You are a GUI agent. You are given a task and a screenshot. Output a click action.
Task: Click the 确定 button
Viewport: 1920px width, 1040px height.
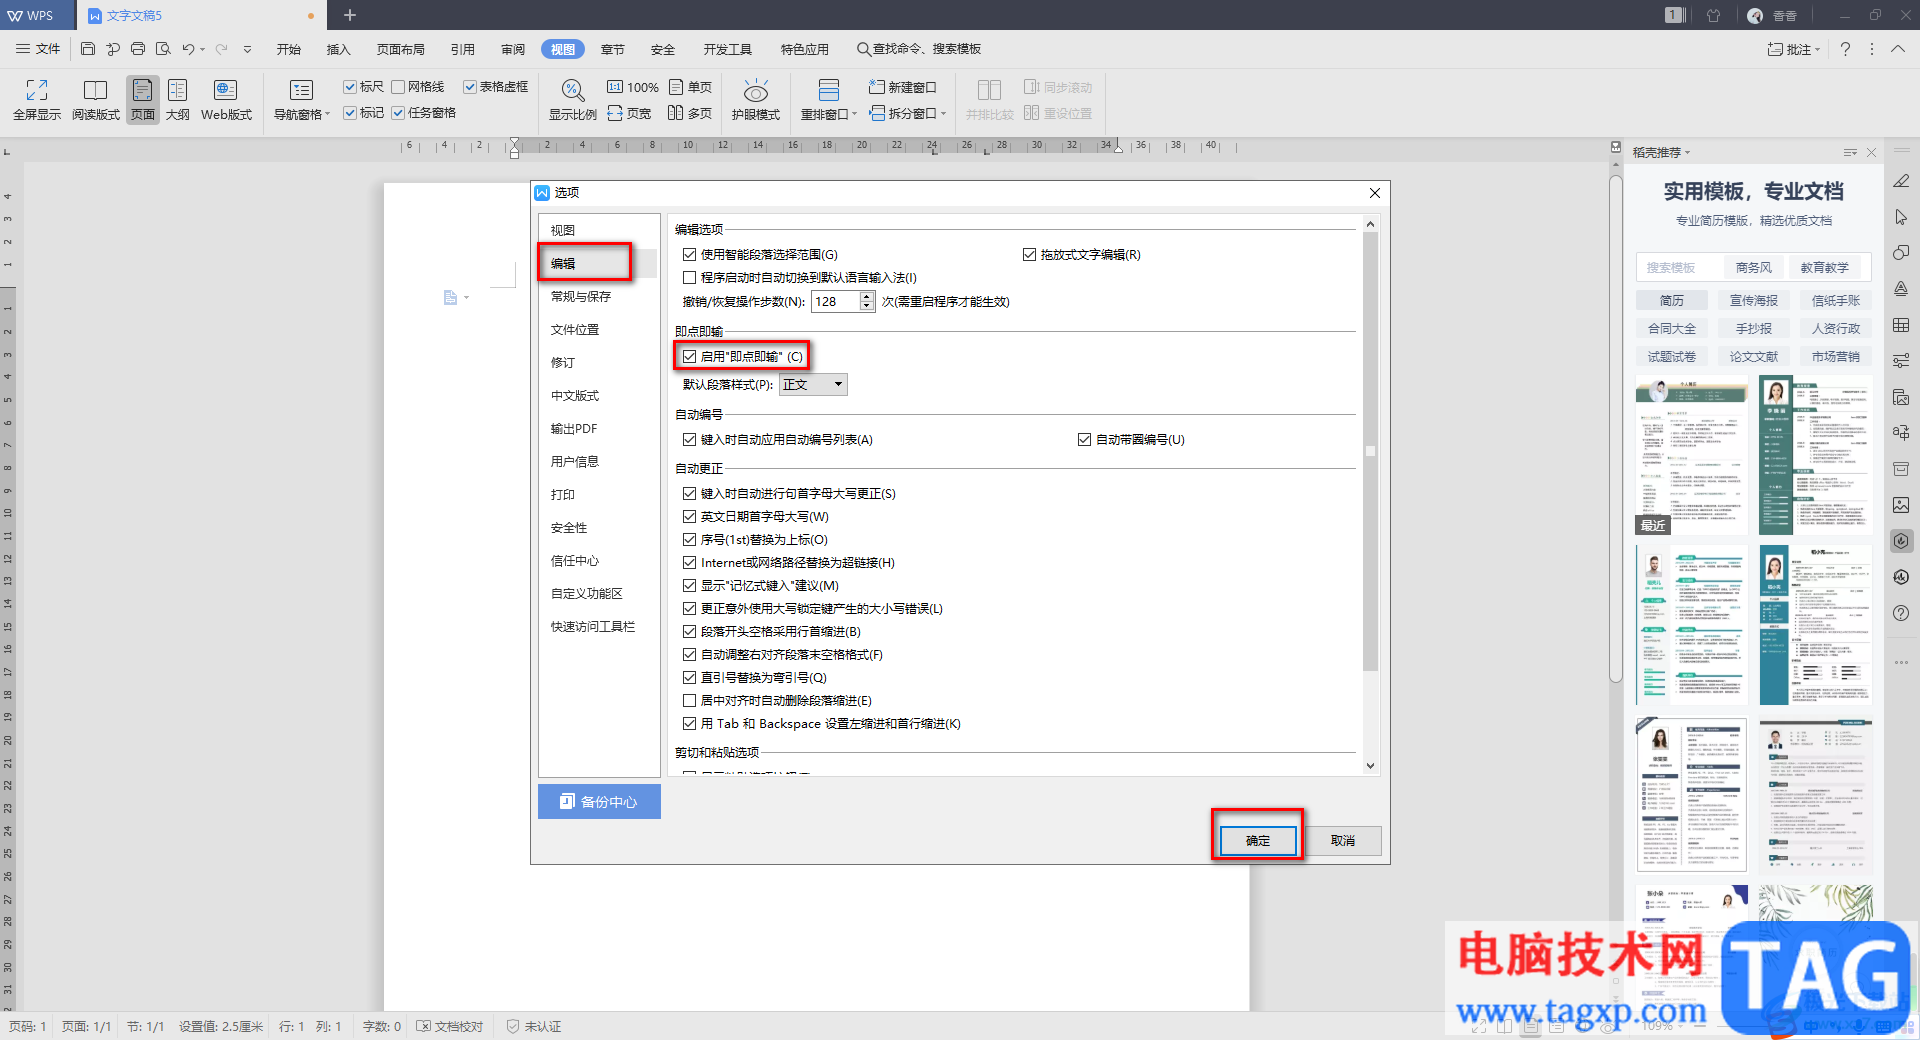tap(1258, 840)
